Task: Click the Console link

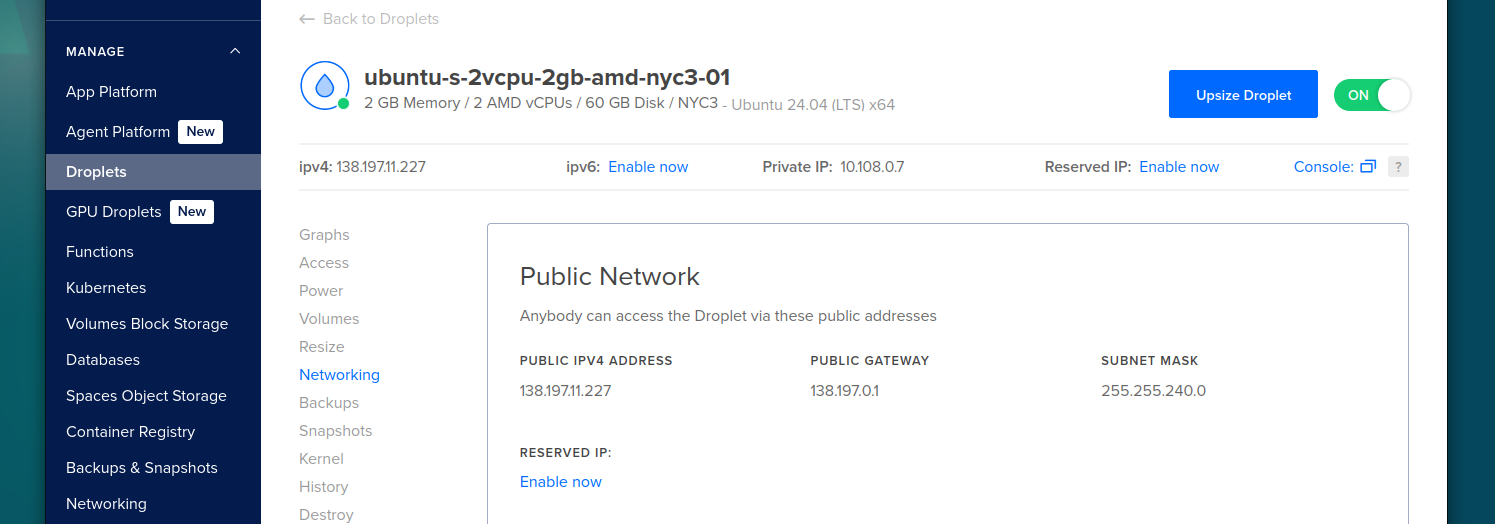Action: 1323,167
